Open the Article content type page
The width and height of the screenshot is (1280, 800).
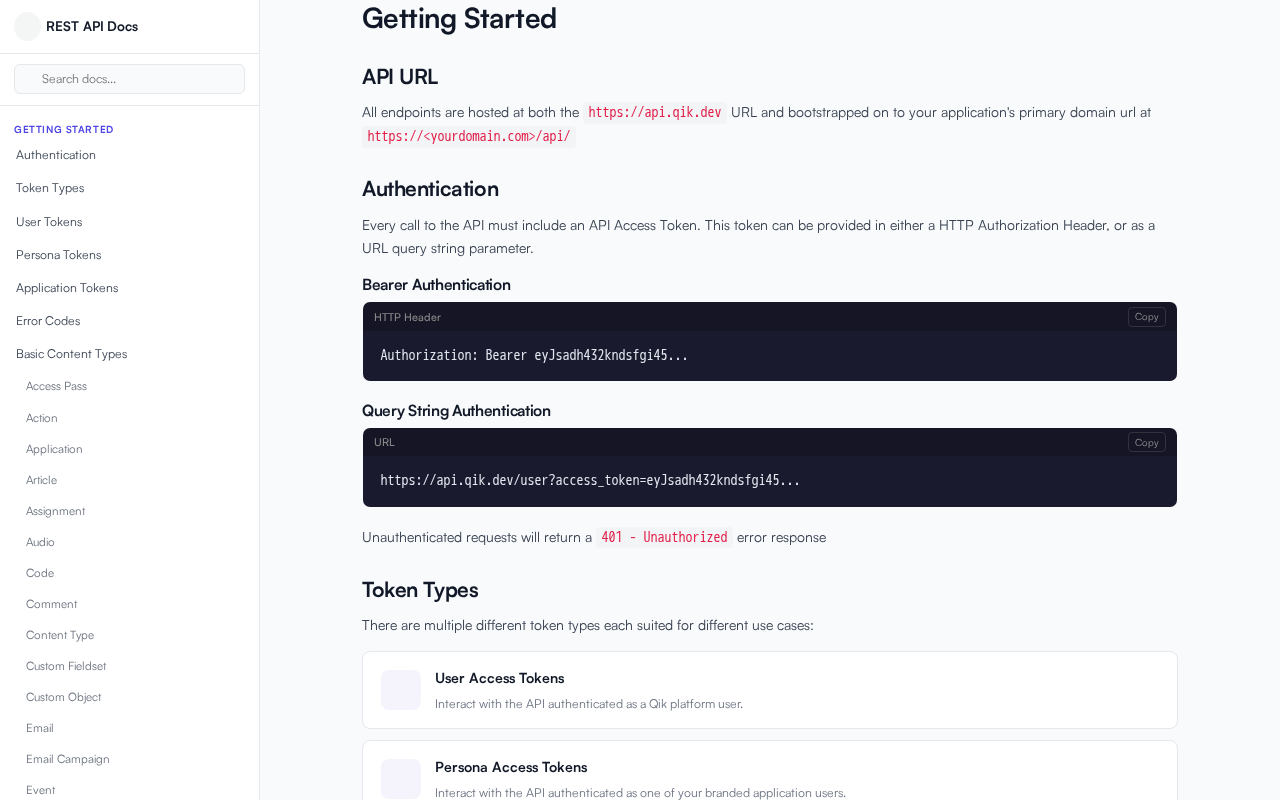point(41,480)
